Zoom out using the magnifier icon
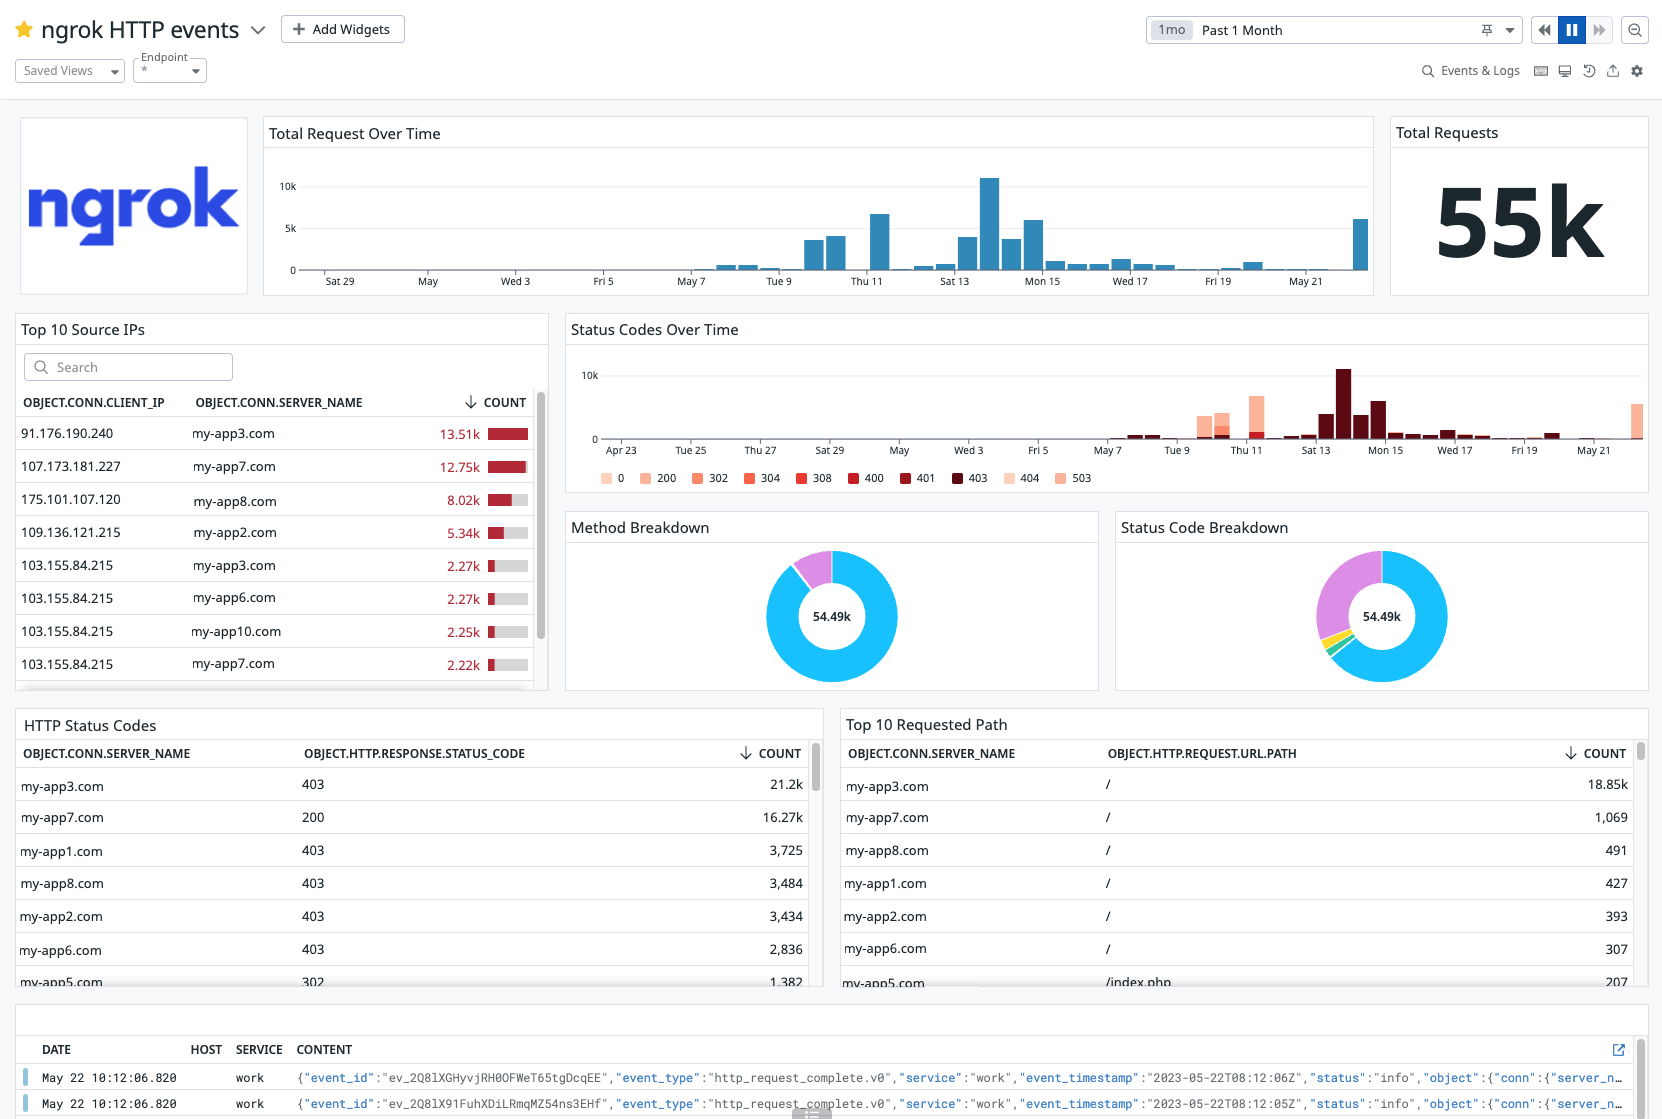This screenshot has width=1662, height=1119. (x=1635, y=30)
